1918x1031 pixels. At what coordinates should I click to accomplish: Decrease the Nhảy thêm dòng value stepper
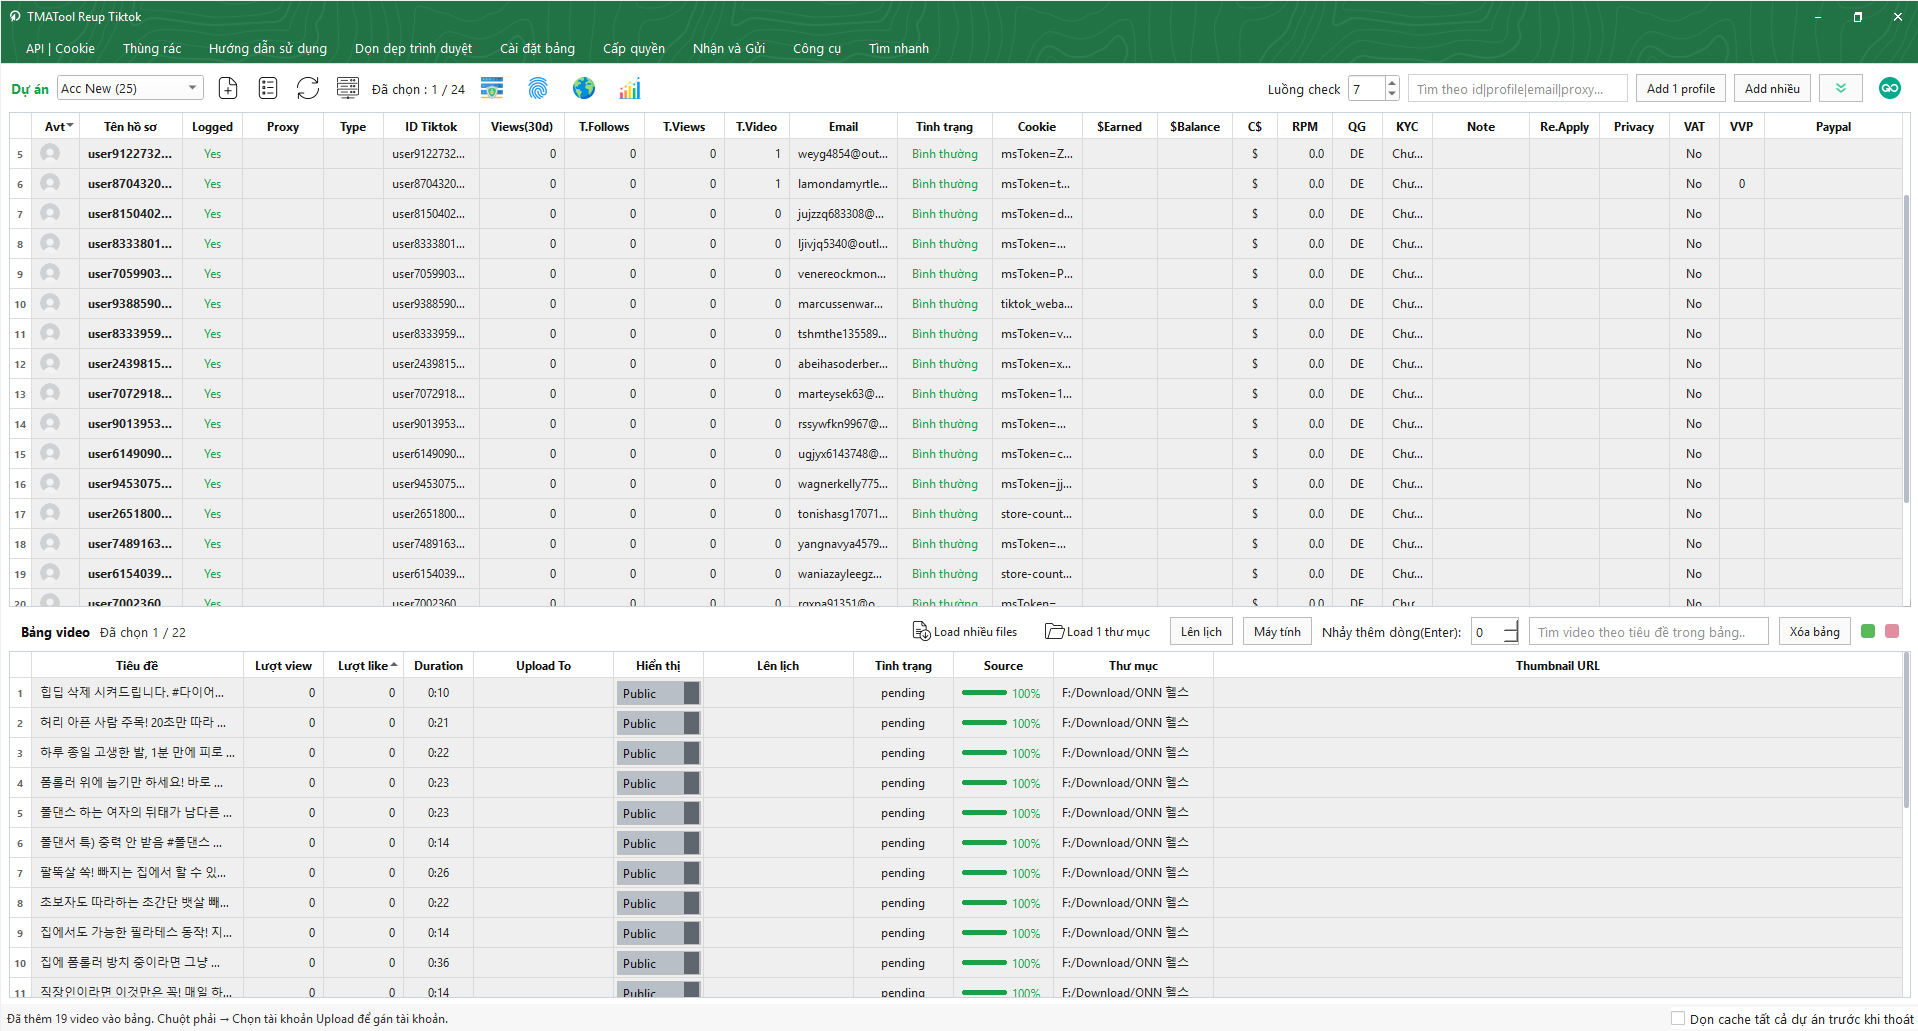click(1510, 637)
